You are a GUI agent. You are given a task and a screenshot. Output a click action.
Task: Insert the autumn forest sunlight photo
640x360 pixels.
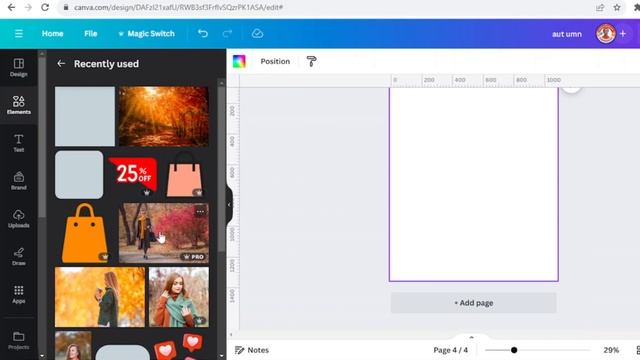(164, 116)
